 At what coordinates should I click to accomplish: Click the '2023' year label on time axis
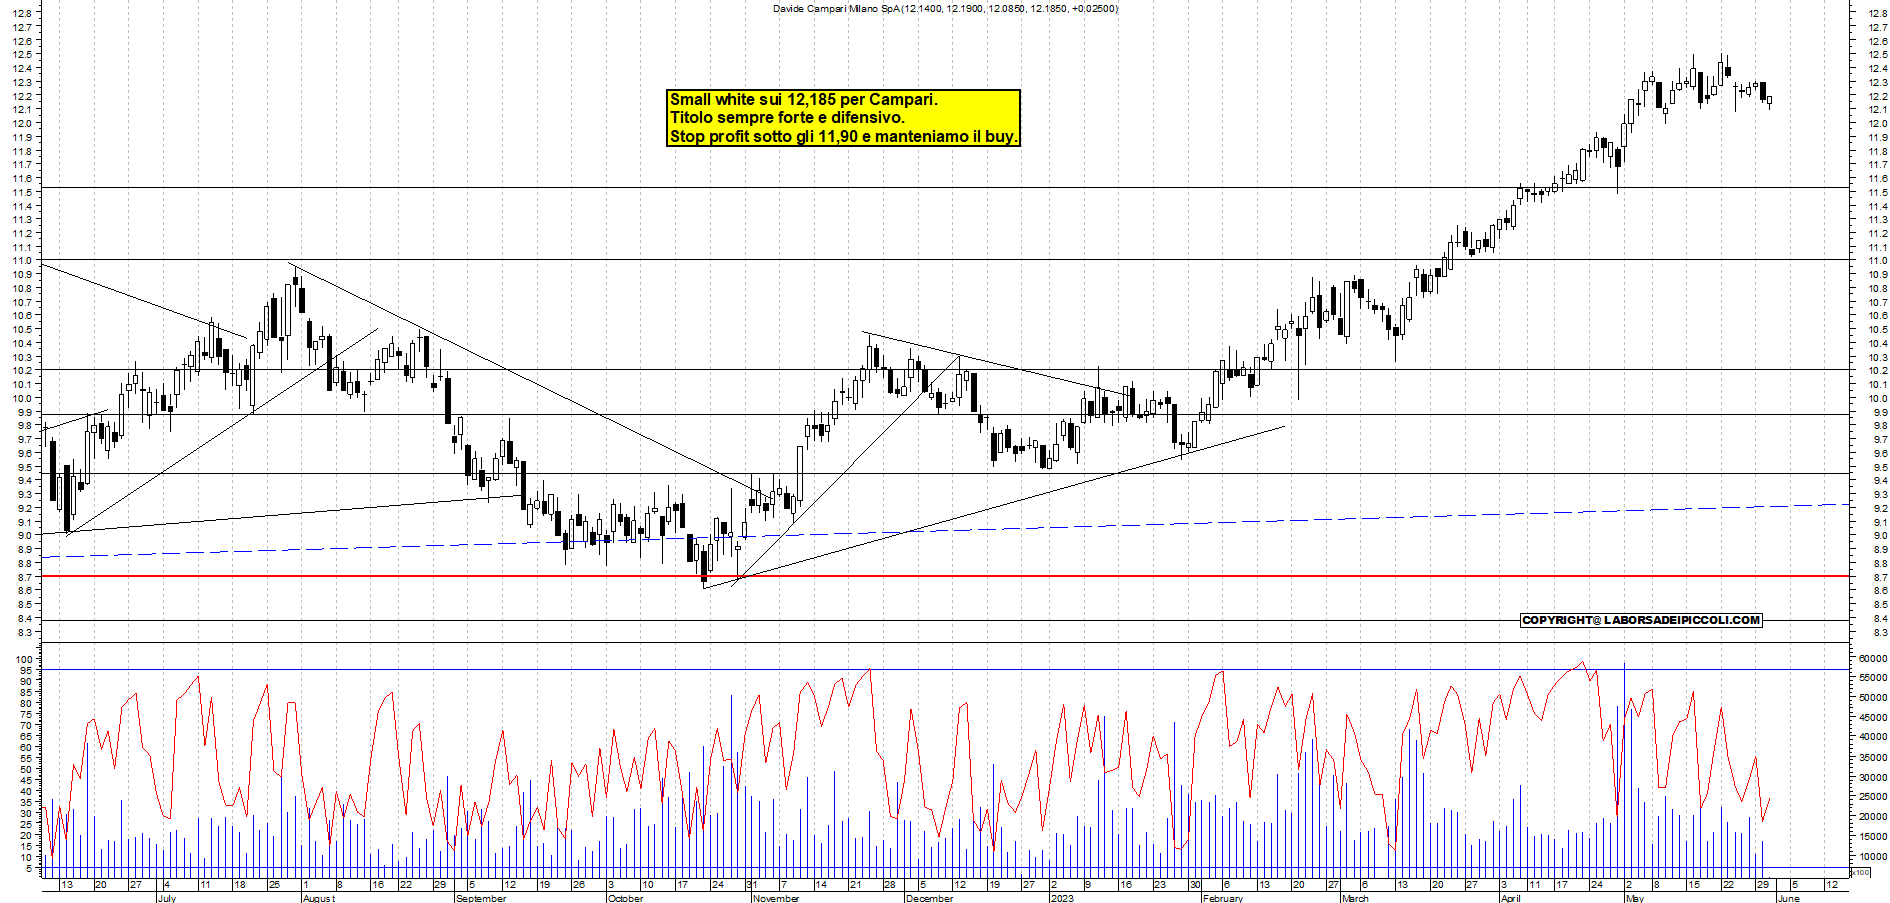point(1062,898)
